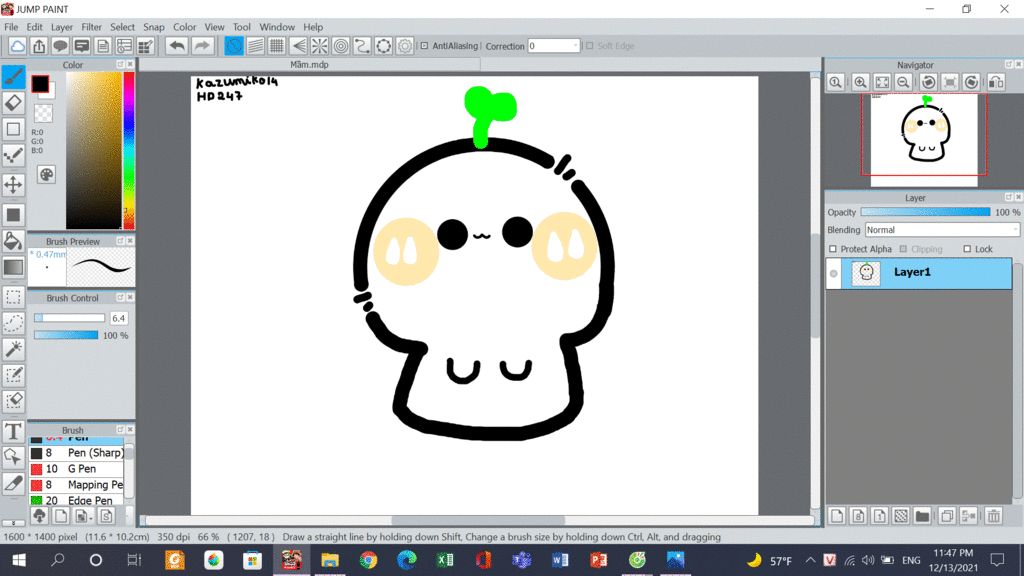Screen dimensions: 1024x576
Task: Open the File menu
Action: [x=11, y=27]
